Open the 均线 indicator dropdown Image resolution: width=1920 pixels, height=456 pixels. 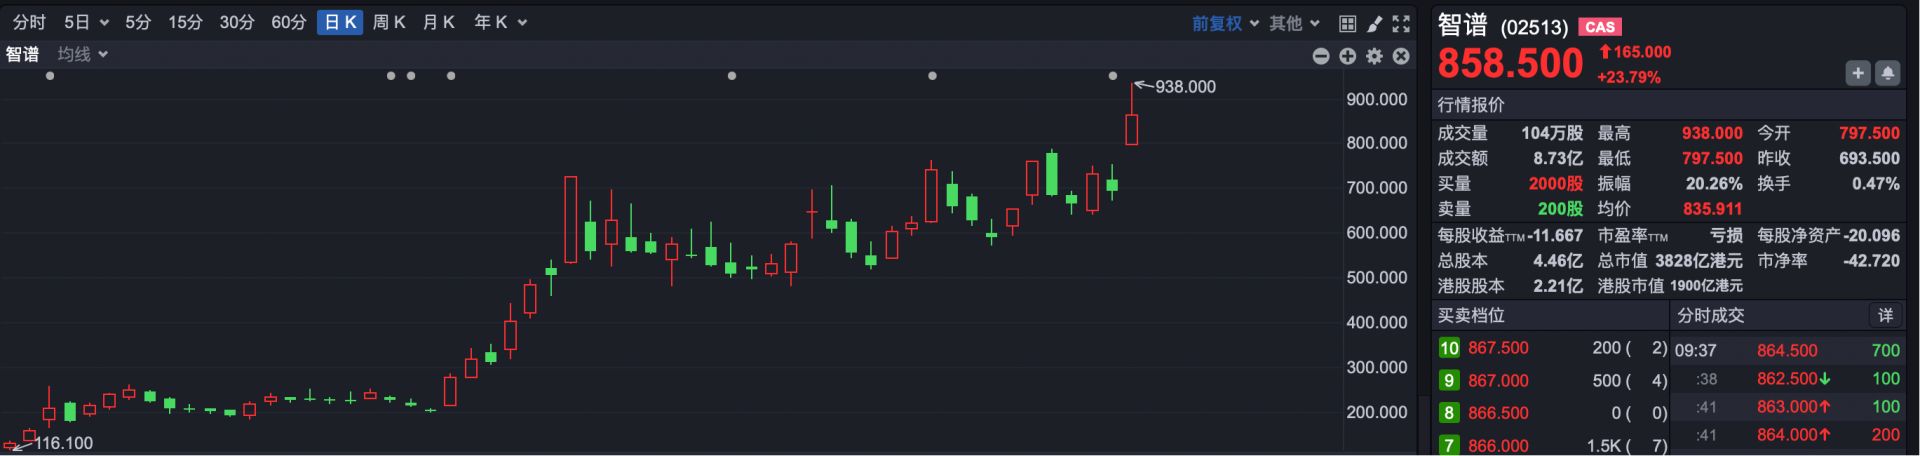82,54
